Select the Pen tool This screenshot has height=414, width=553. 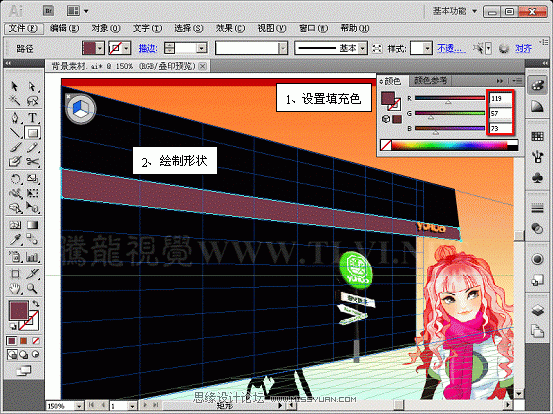(14, 117)
